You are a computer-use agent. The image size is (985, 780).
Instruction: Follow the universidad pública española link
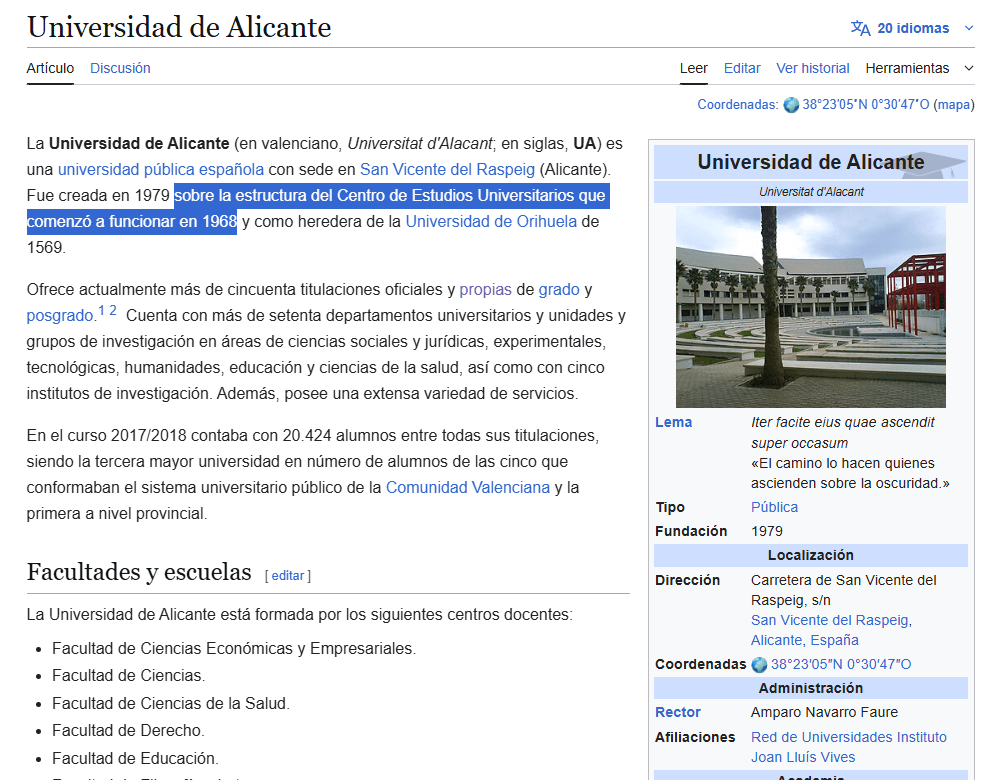point(161,170)
